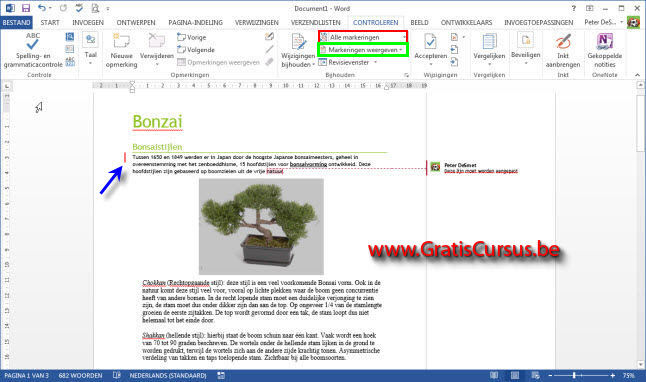Viewport: 646px width, 382px height.
Task: Toggle Wijzigingen bijhouden tracking
Action: coord(298,50)
